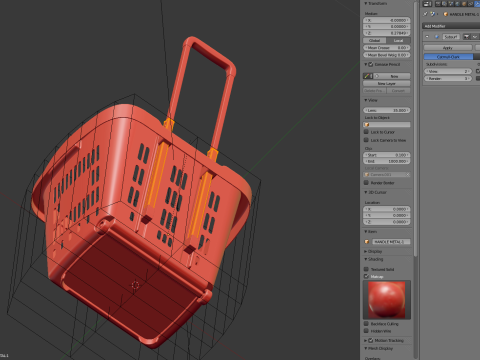Expand the Motion Tracking panel triangle
Screen dimensions: 480x360
coord(366,340)
